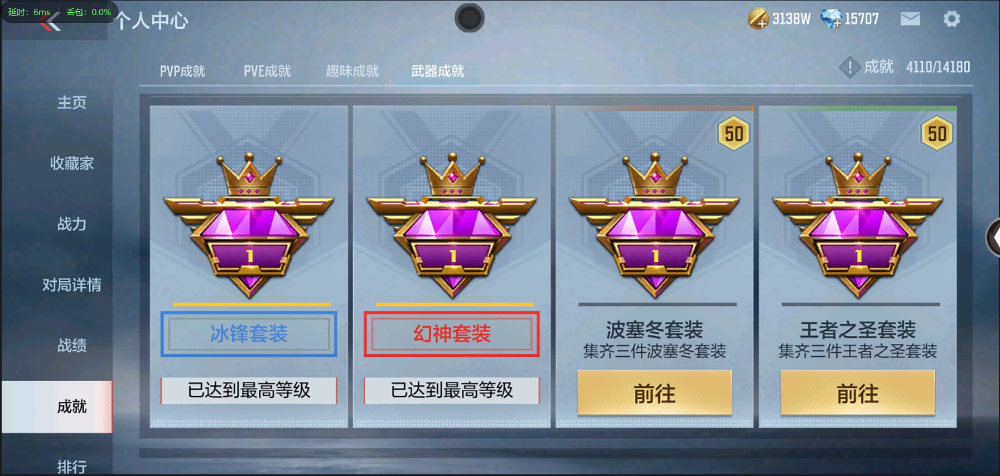Click the diamond currency icon
1000x476 pixels.
pyautogui.click(x=831, y=19)
